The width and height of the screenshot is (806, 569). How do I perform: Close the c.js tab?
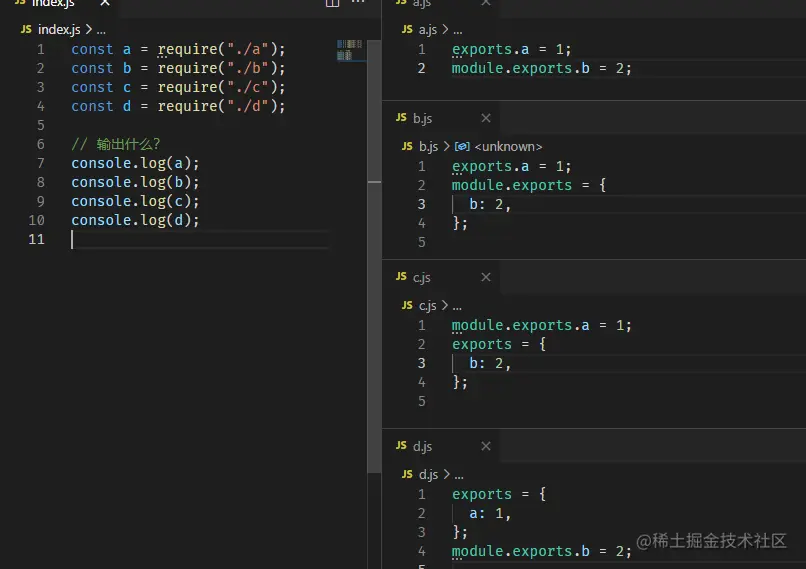[x=486, y=277]
